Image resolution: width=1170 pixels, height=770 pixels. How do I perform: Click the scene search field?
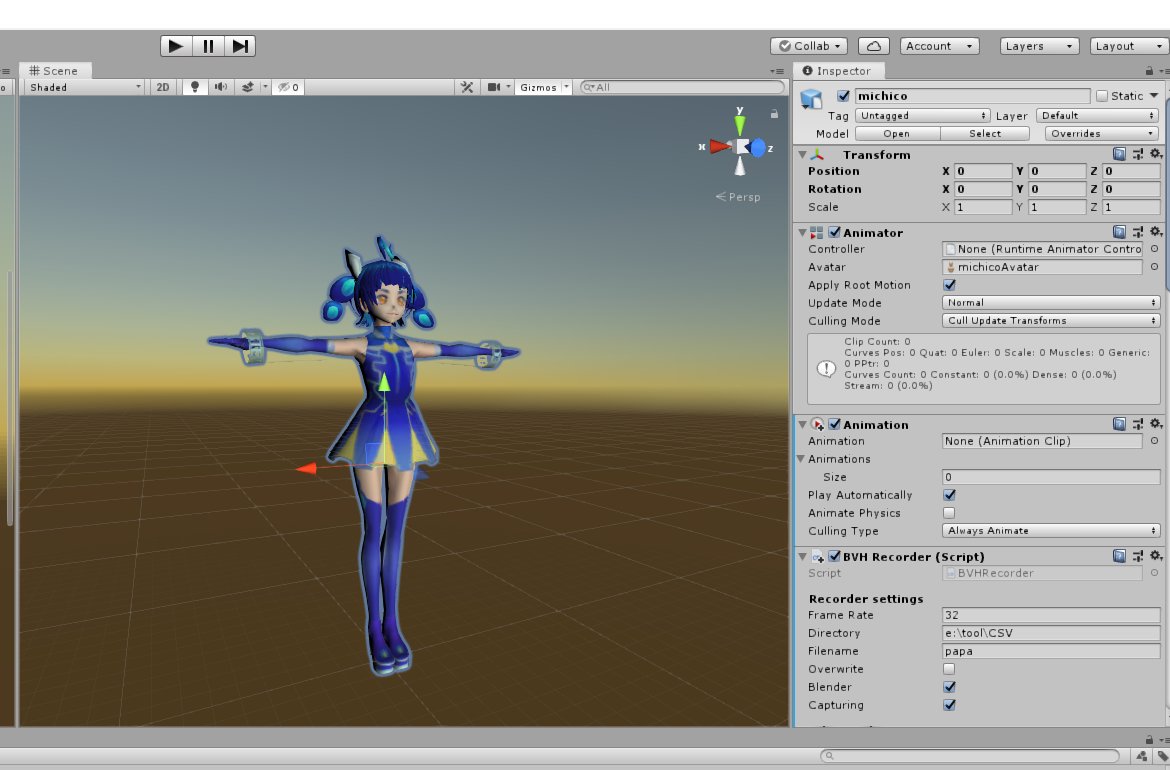(x=683, y=87)
